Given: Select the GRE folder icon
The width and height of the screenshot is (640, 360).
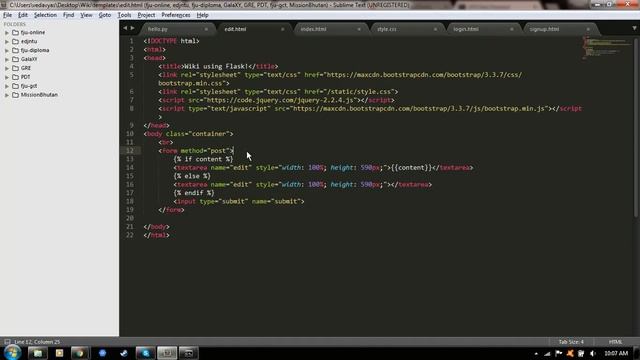Looking at the screenshot, I should coord(16,68).
